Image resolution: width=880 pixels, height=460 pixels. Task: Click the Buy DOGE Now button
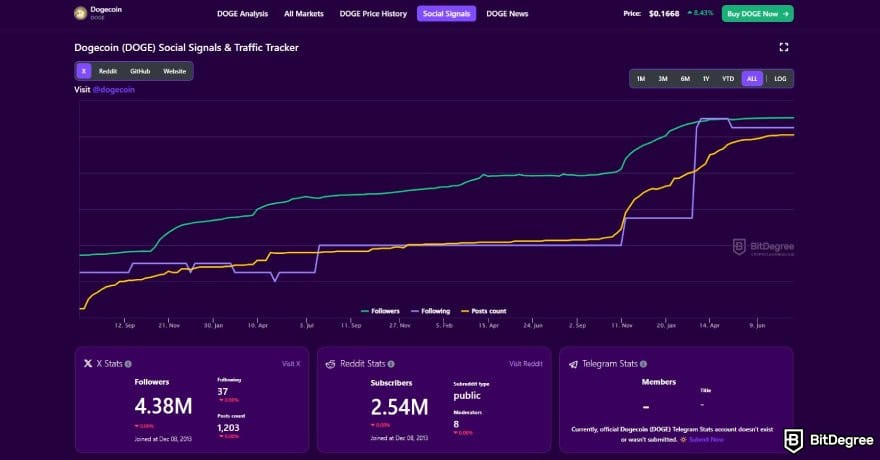point(758,13)
